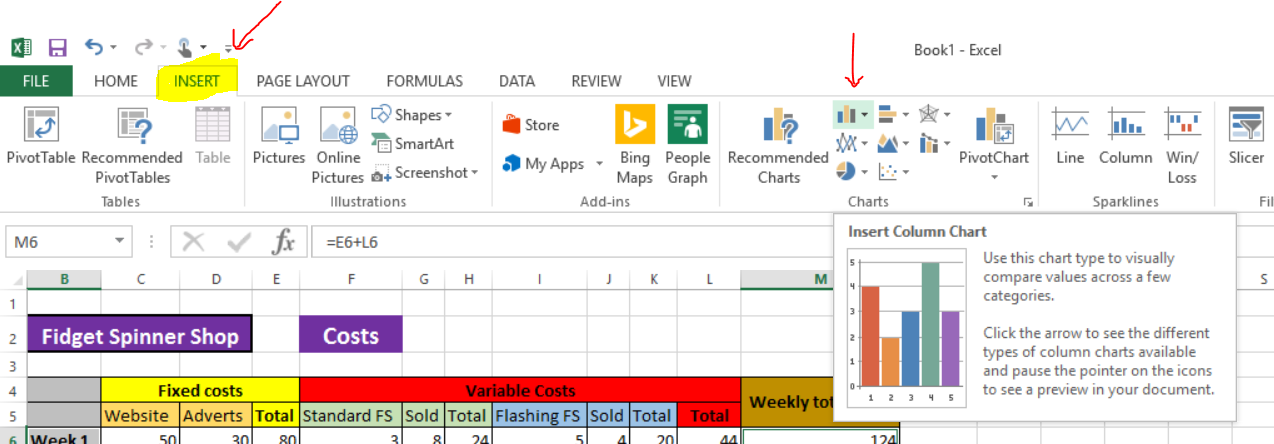The height and width of the screenshot is (444, 1274).
Task: Expand the Shapes dropdown
Action: 447,115
